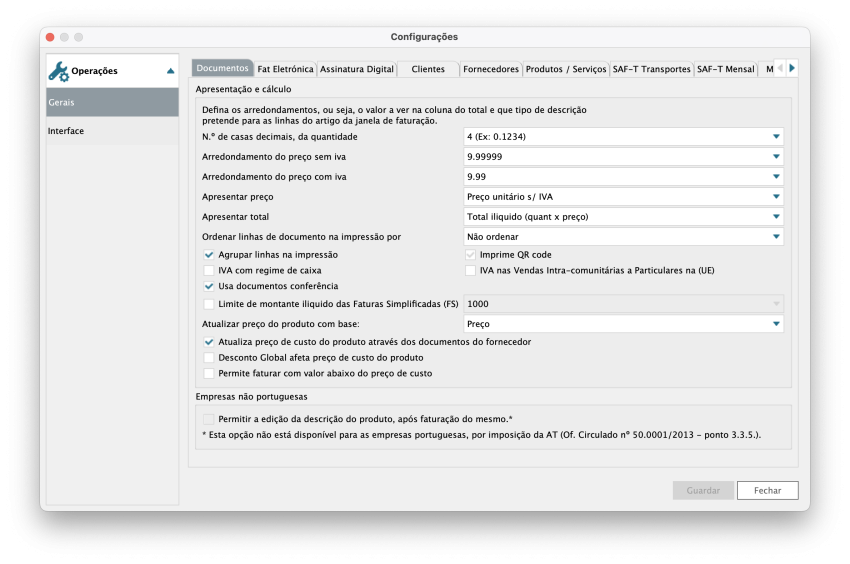Disable Usa documentos conferência checkbox
The height and width of the screenshot is (564, 850).
(x=209, y=286)
